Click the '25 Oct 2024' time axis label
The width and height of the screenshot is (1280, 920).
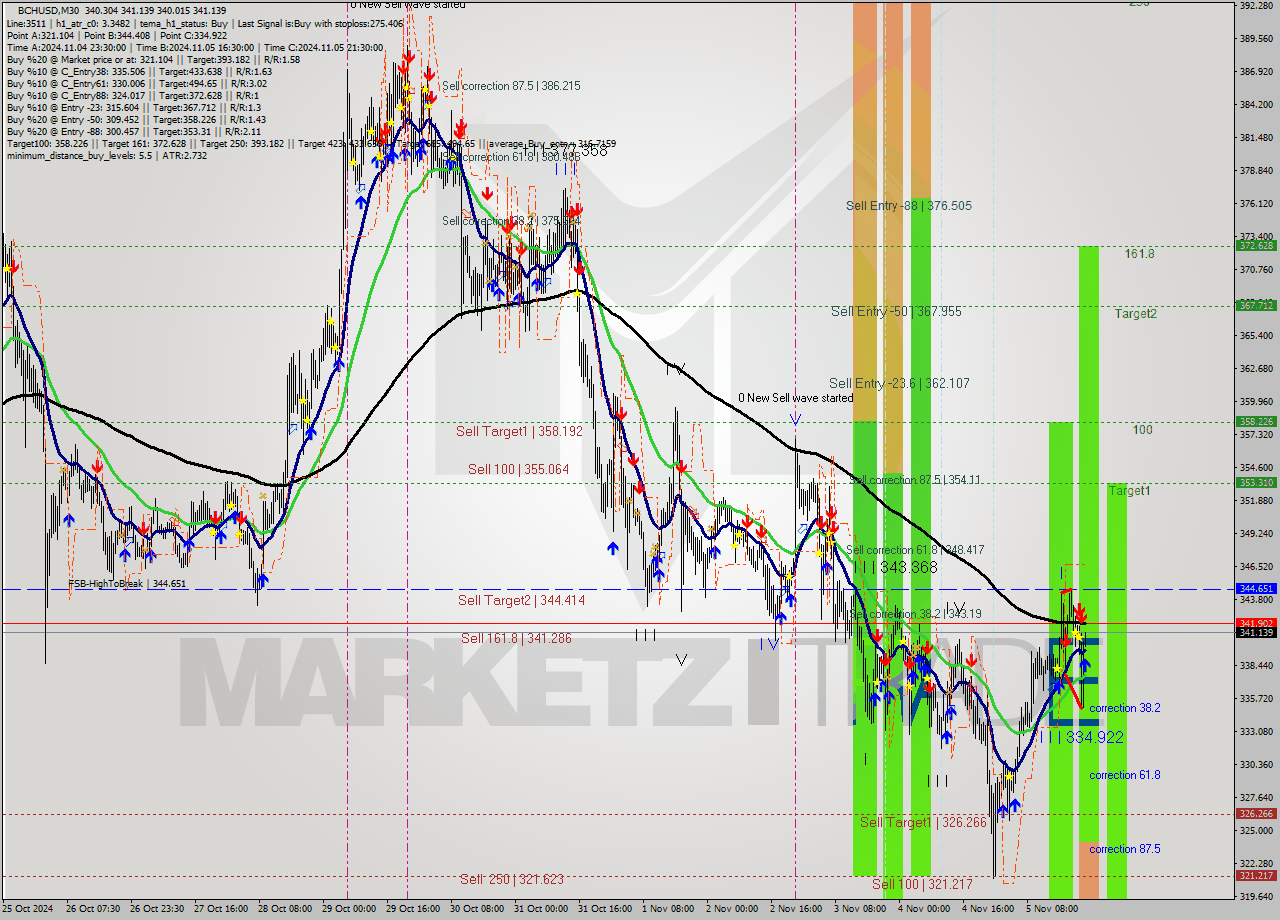29,909
